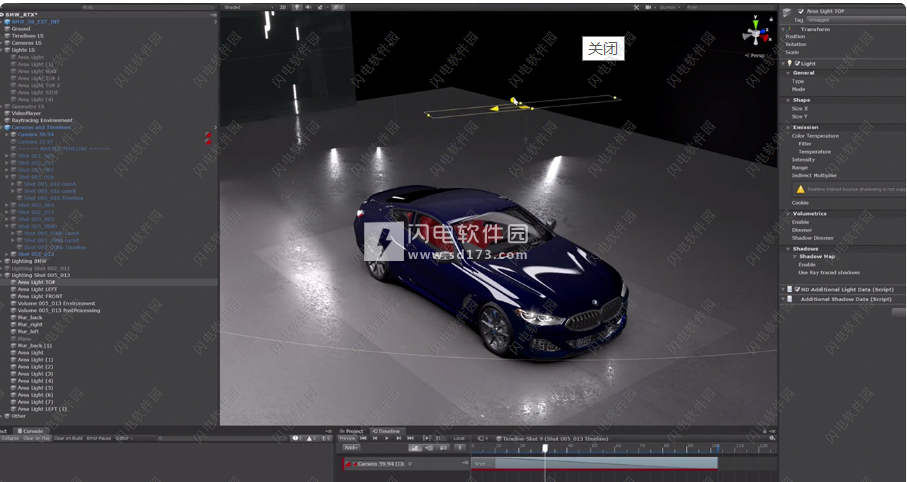Switch to the Timeline tab
The height and width of the screenshot is (482, 907).
[x=386, y=431]
